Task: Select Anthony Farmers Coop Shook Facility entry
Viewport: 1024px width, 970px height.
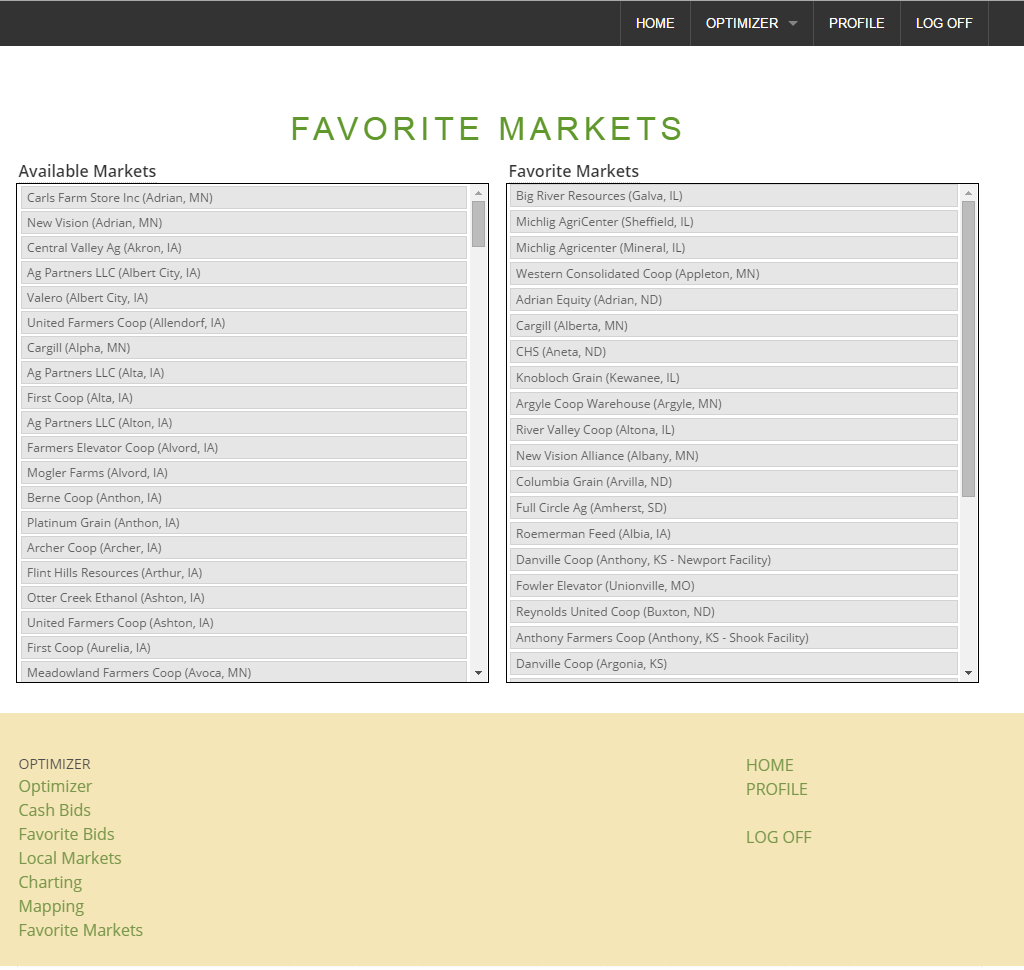Action: (734, 638)
